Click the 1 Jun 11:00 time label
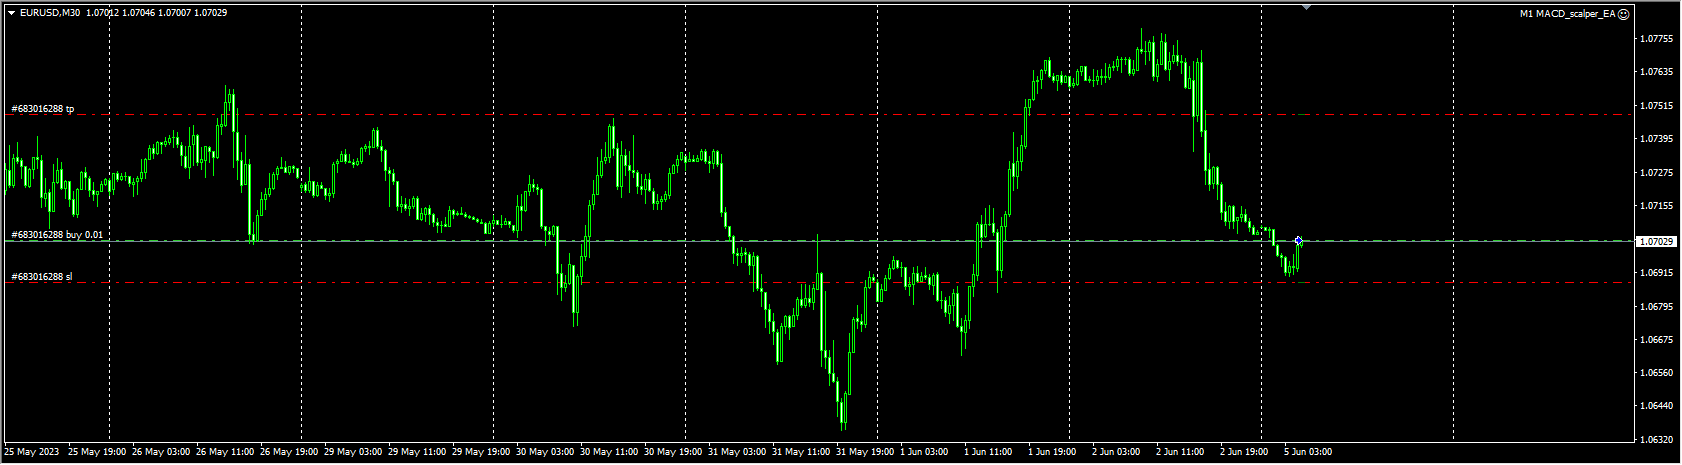Image resolution: width=1682 pixels, height=465 pixels. (990, 452)
